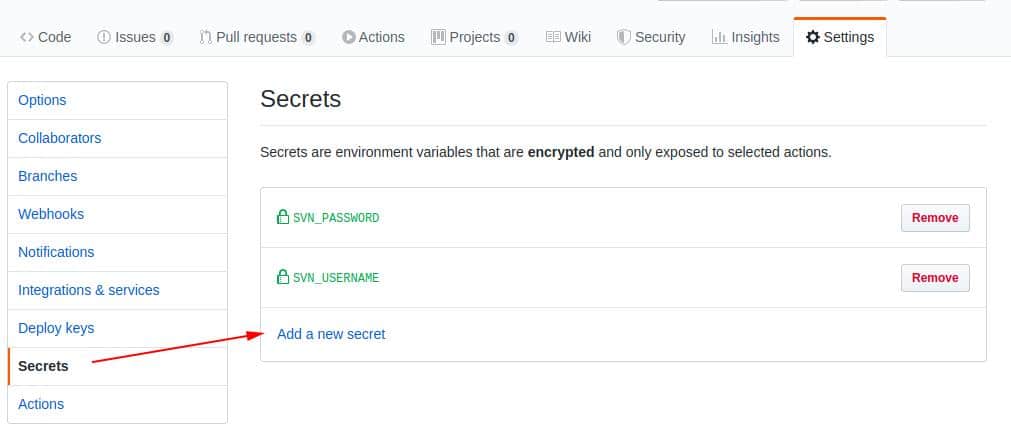Open the Webhooks settings page

pyautogui.click(x=117, y=214)
